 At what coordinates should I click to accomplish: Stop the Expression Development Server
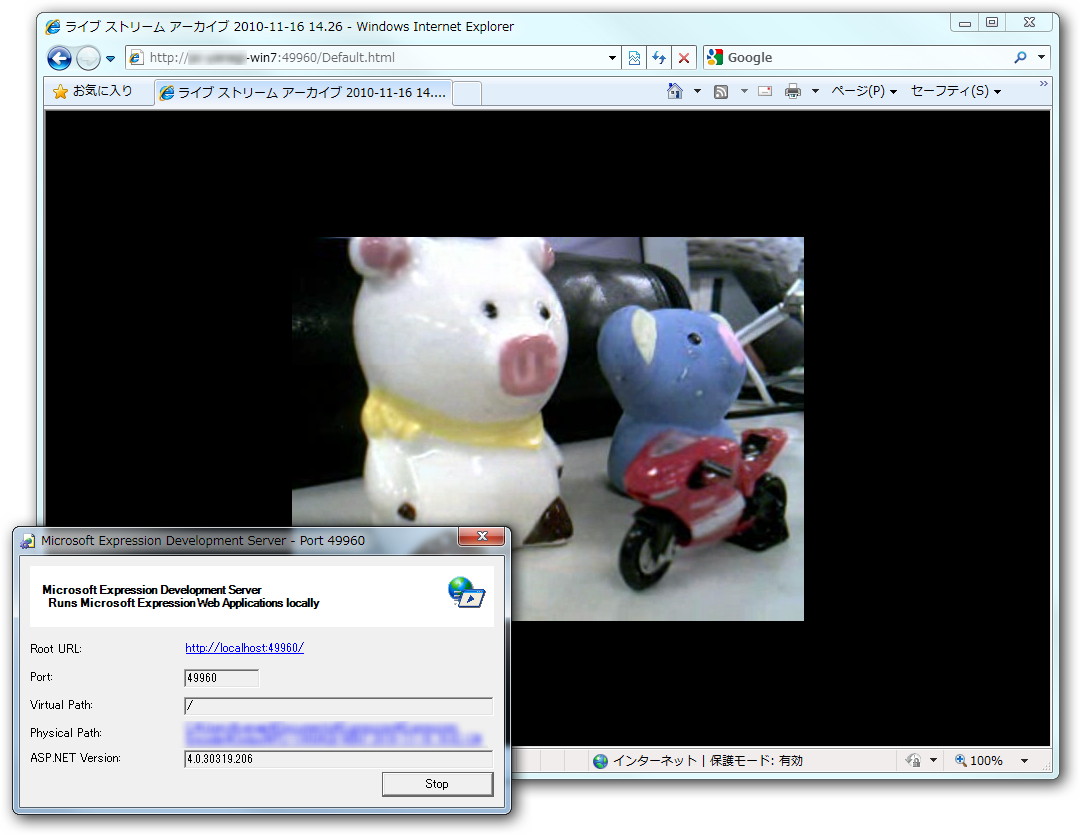[437, 784]
